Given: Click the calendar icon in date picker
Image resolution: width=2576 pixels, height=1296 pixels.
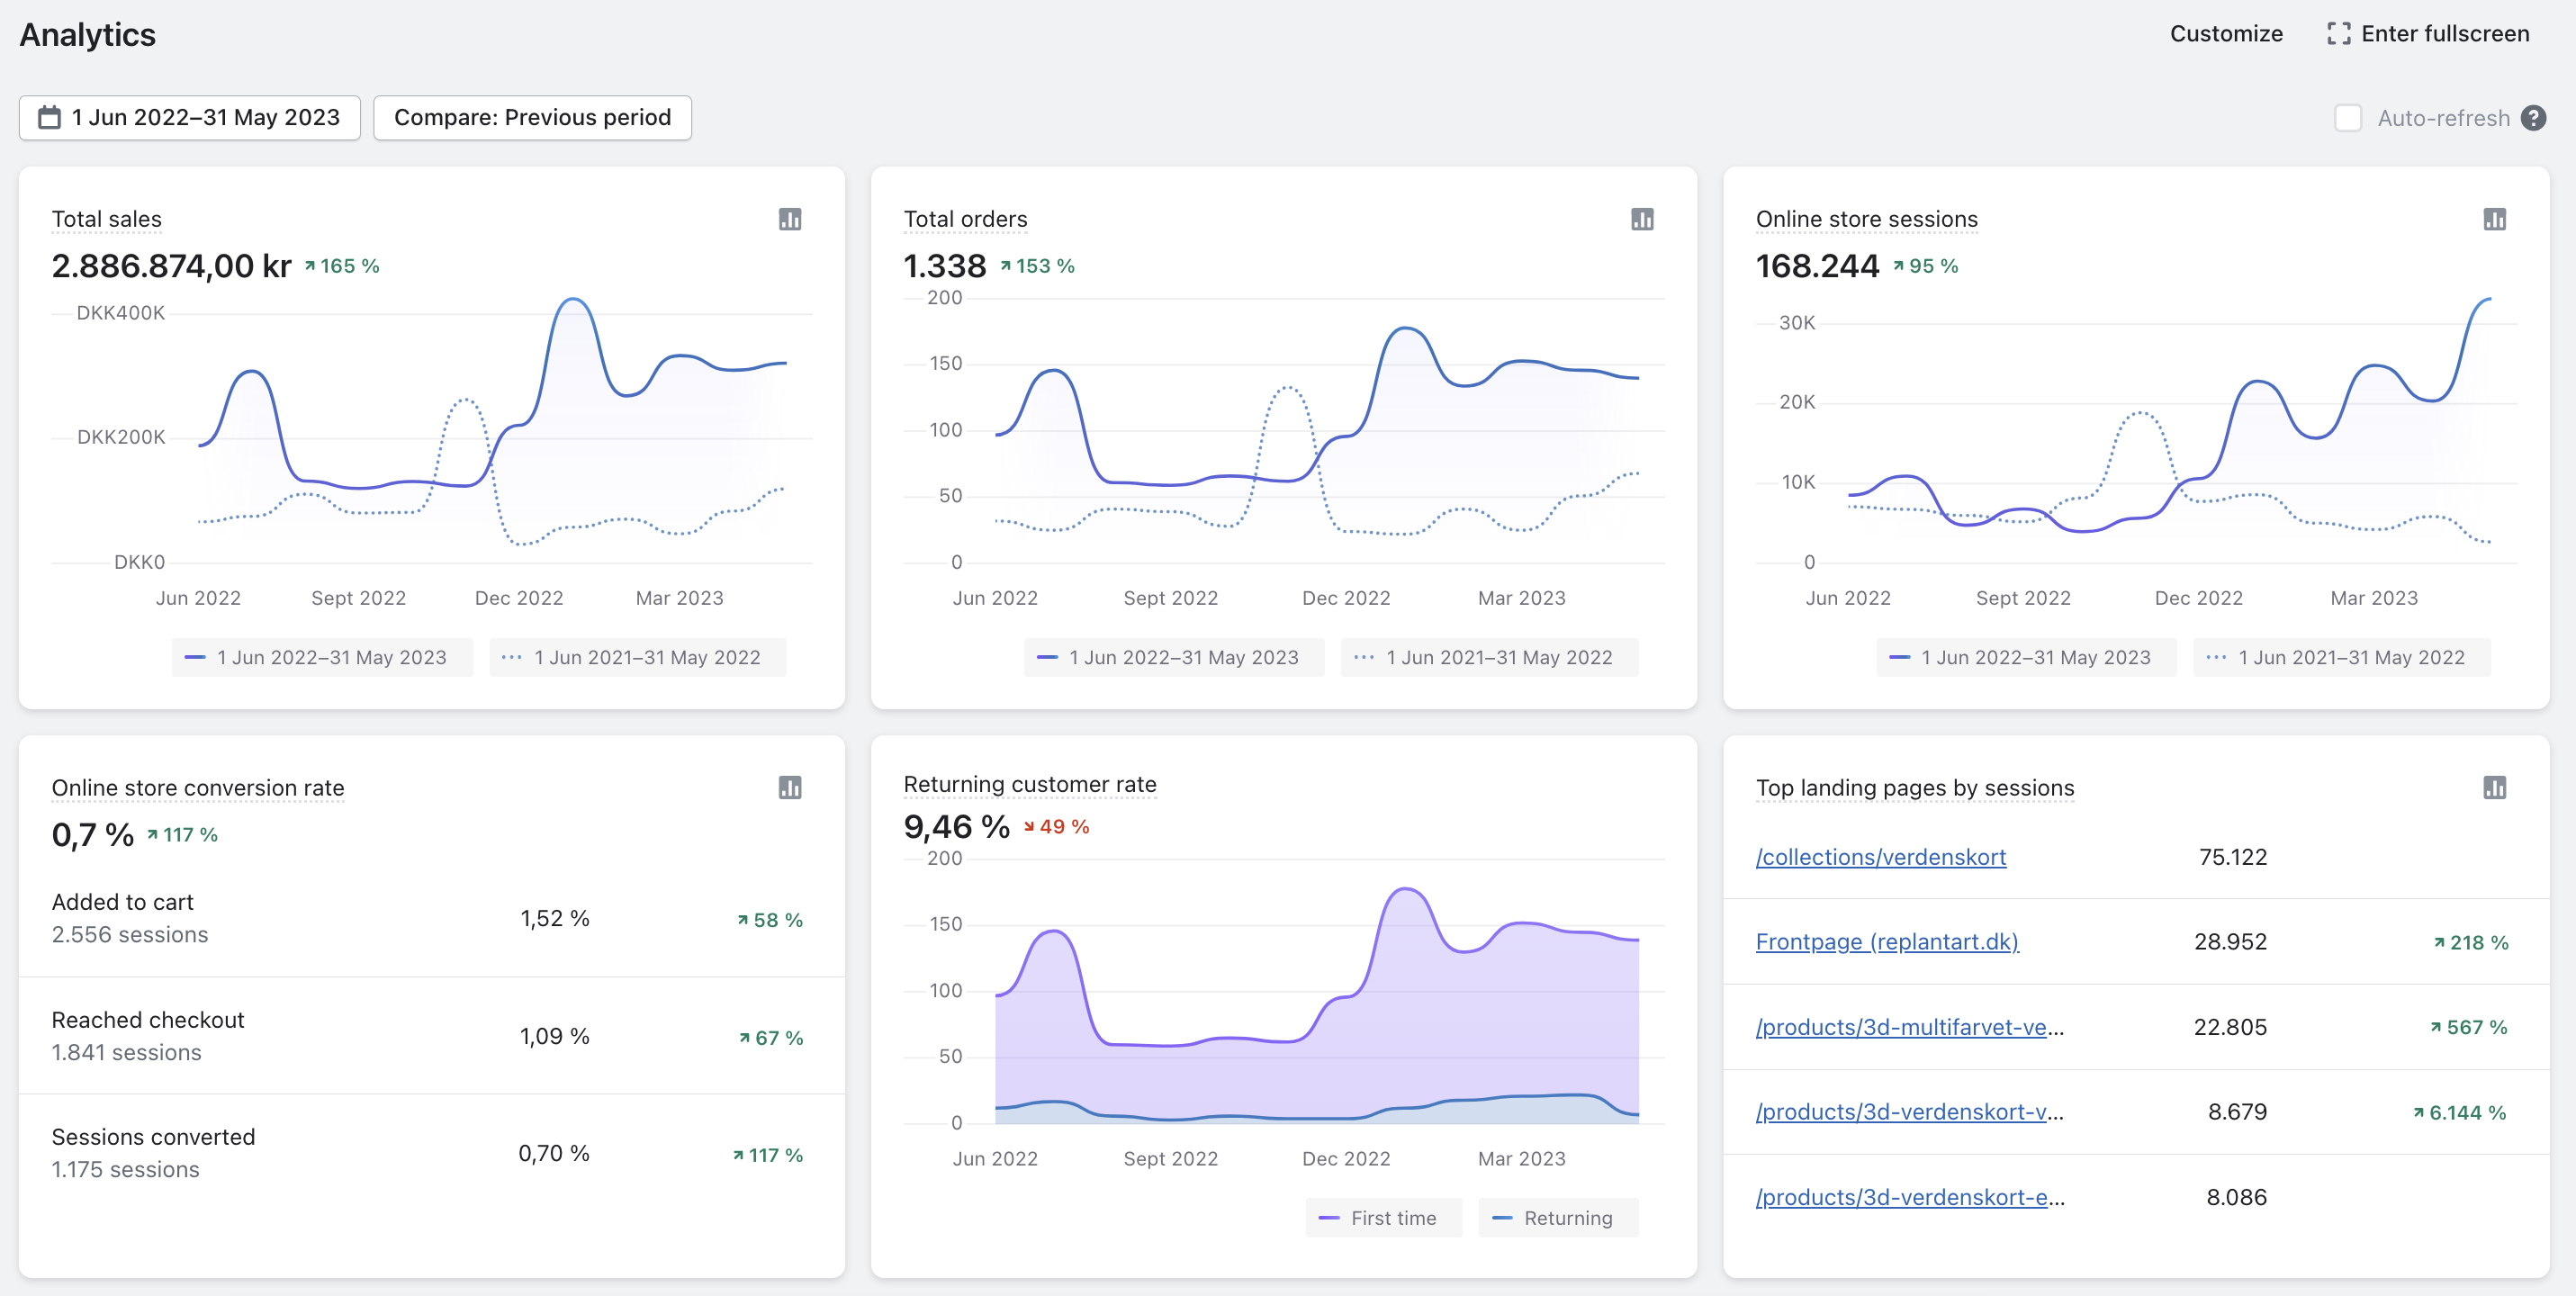Looking at the screenshot, I should point(49,118).
